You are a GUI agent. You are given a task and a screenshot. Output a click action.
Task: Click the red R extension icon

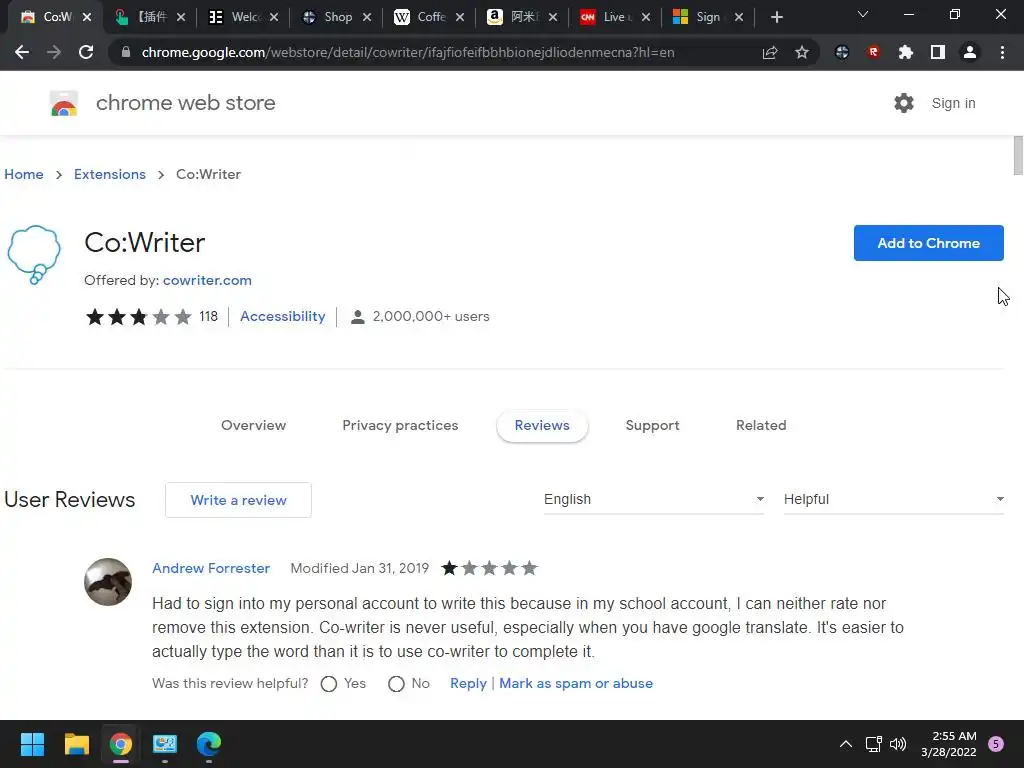click(874, 52)
